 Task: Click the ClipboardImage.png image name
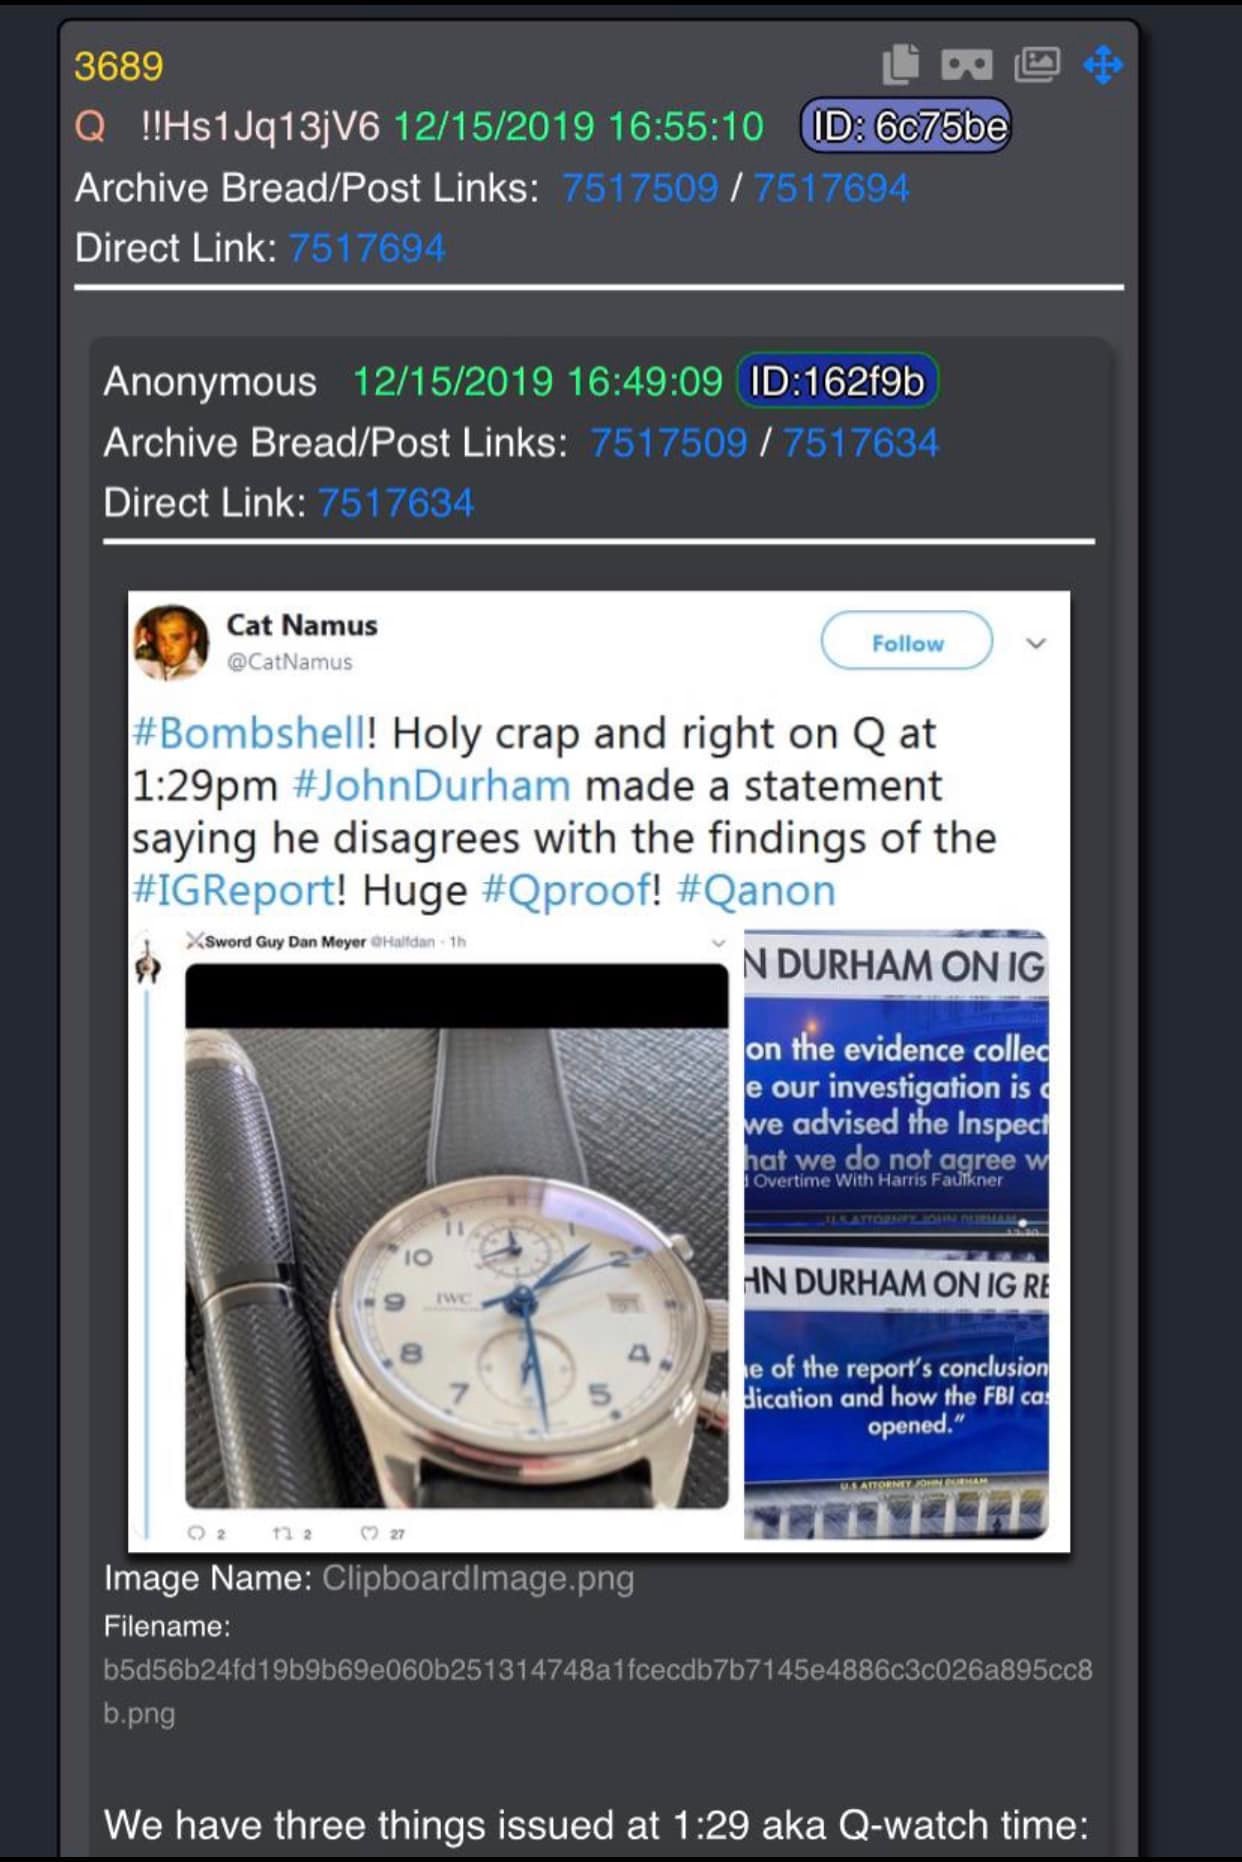pyautogui.click(x=478, y=1578)
